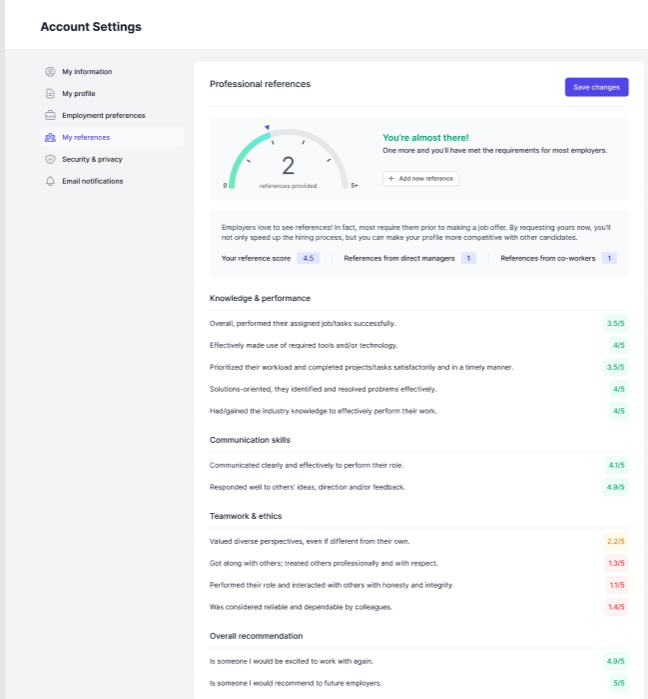Click the direct managers reference count badge
The image size is (648, 699).
click(x=467, y=258)
